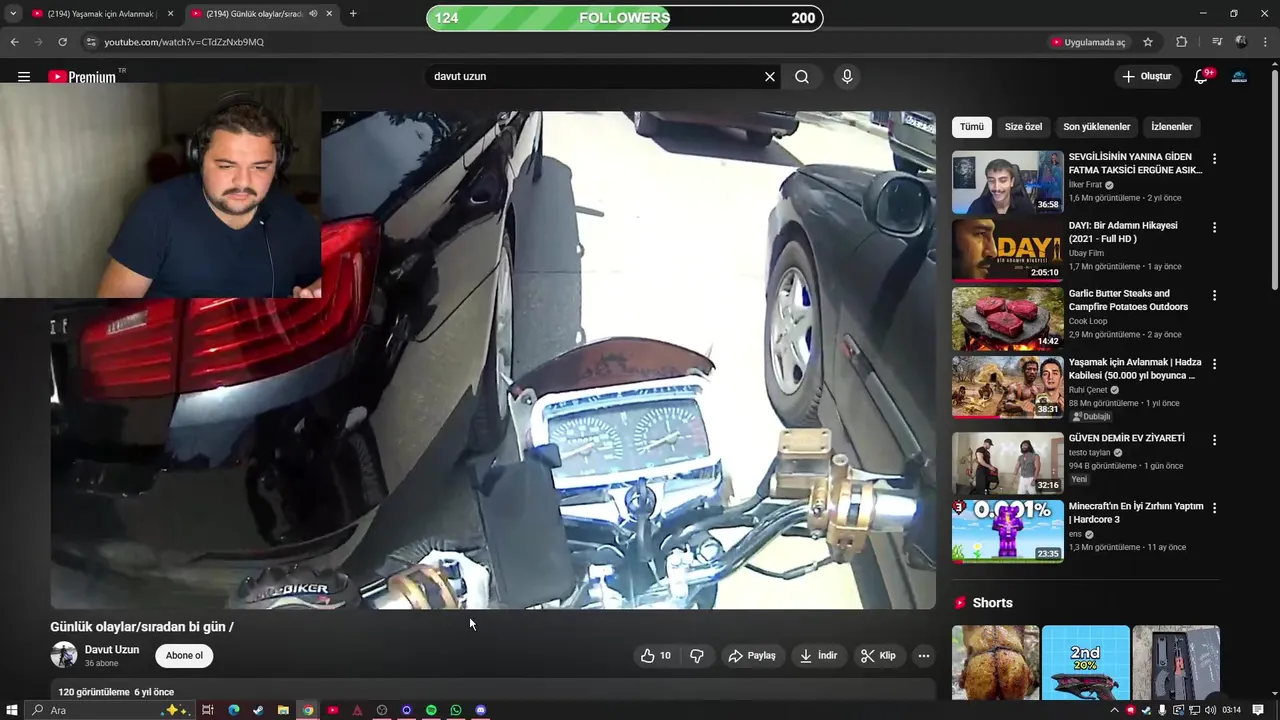Open Spotify from the taskbar
The height and width of the screenshot is (720, 1280).
[x=431, y=710]
